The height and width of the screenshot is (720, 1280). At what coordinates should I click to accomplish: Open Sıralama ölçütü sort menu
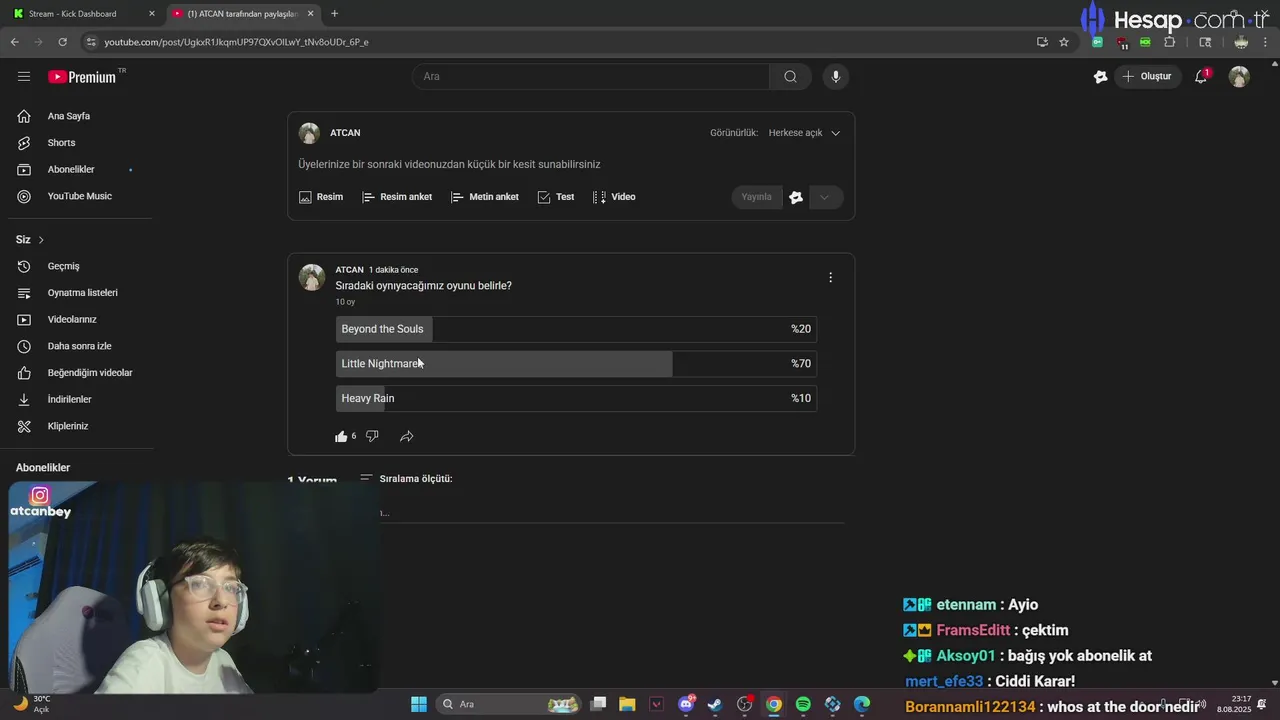click(406, 479)
